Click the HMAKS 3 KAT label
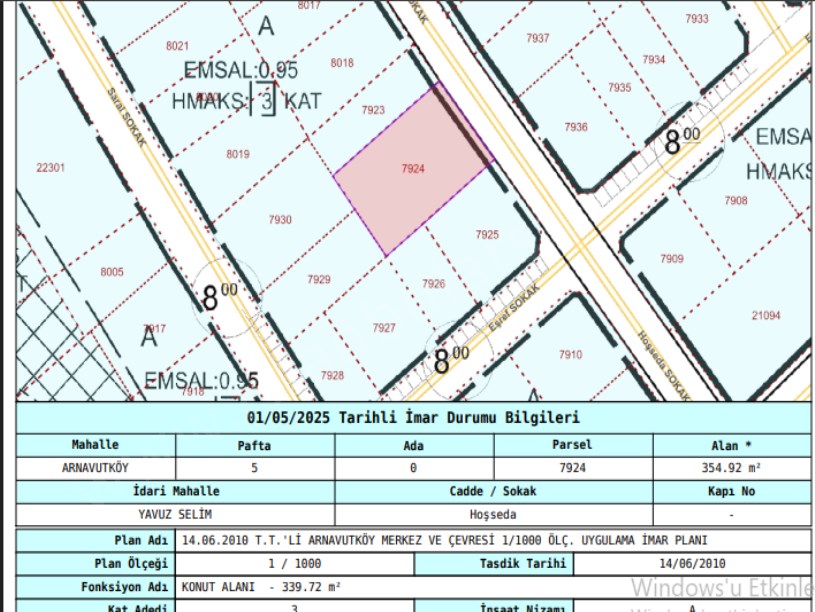Viewport: 815px width, 612px height. click(246, 101)
